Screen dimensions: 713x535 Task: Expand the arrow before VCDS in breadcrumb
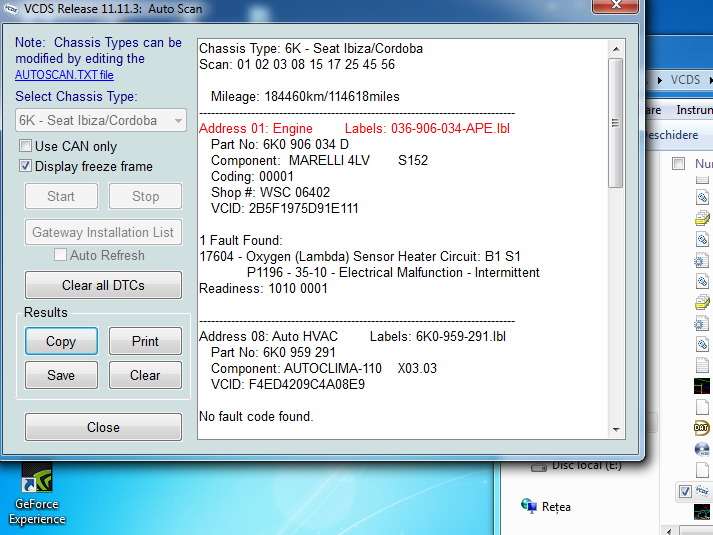click(x=660, y=80)
